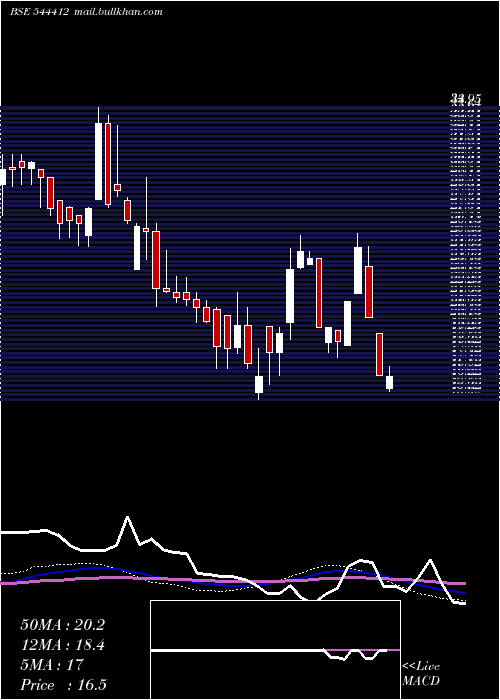Viewport: 500px width, 700px height.
Task: Click the '5MA : 17' value
Action: click(x=52, y=665)
